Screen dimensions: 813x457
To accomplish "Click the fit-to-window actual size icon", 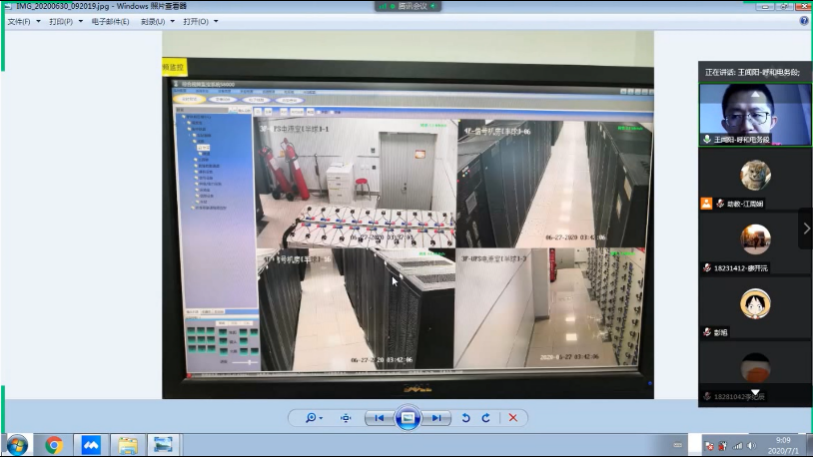I will [346, 418].
